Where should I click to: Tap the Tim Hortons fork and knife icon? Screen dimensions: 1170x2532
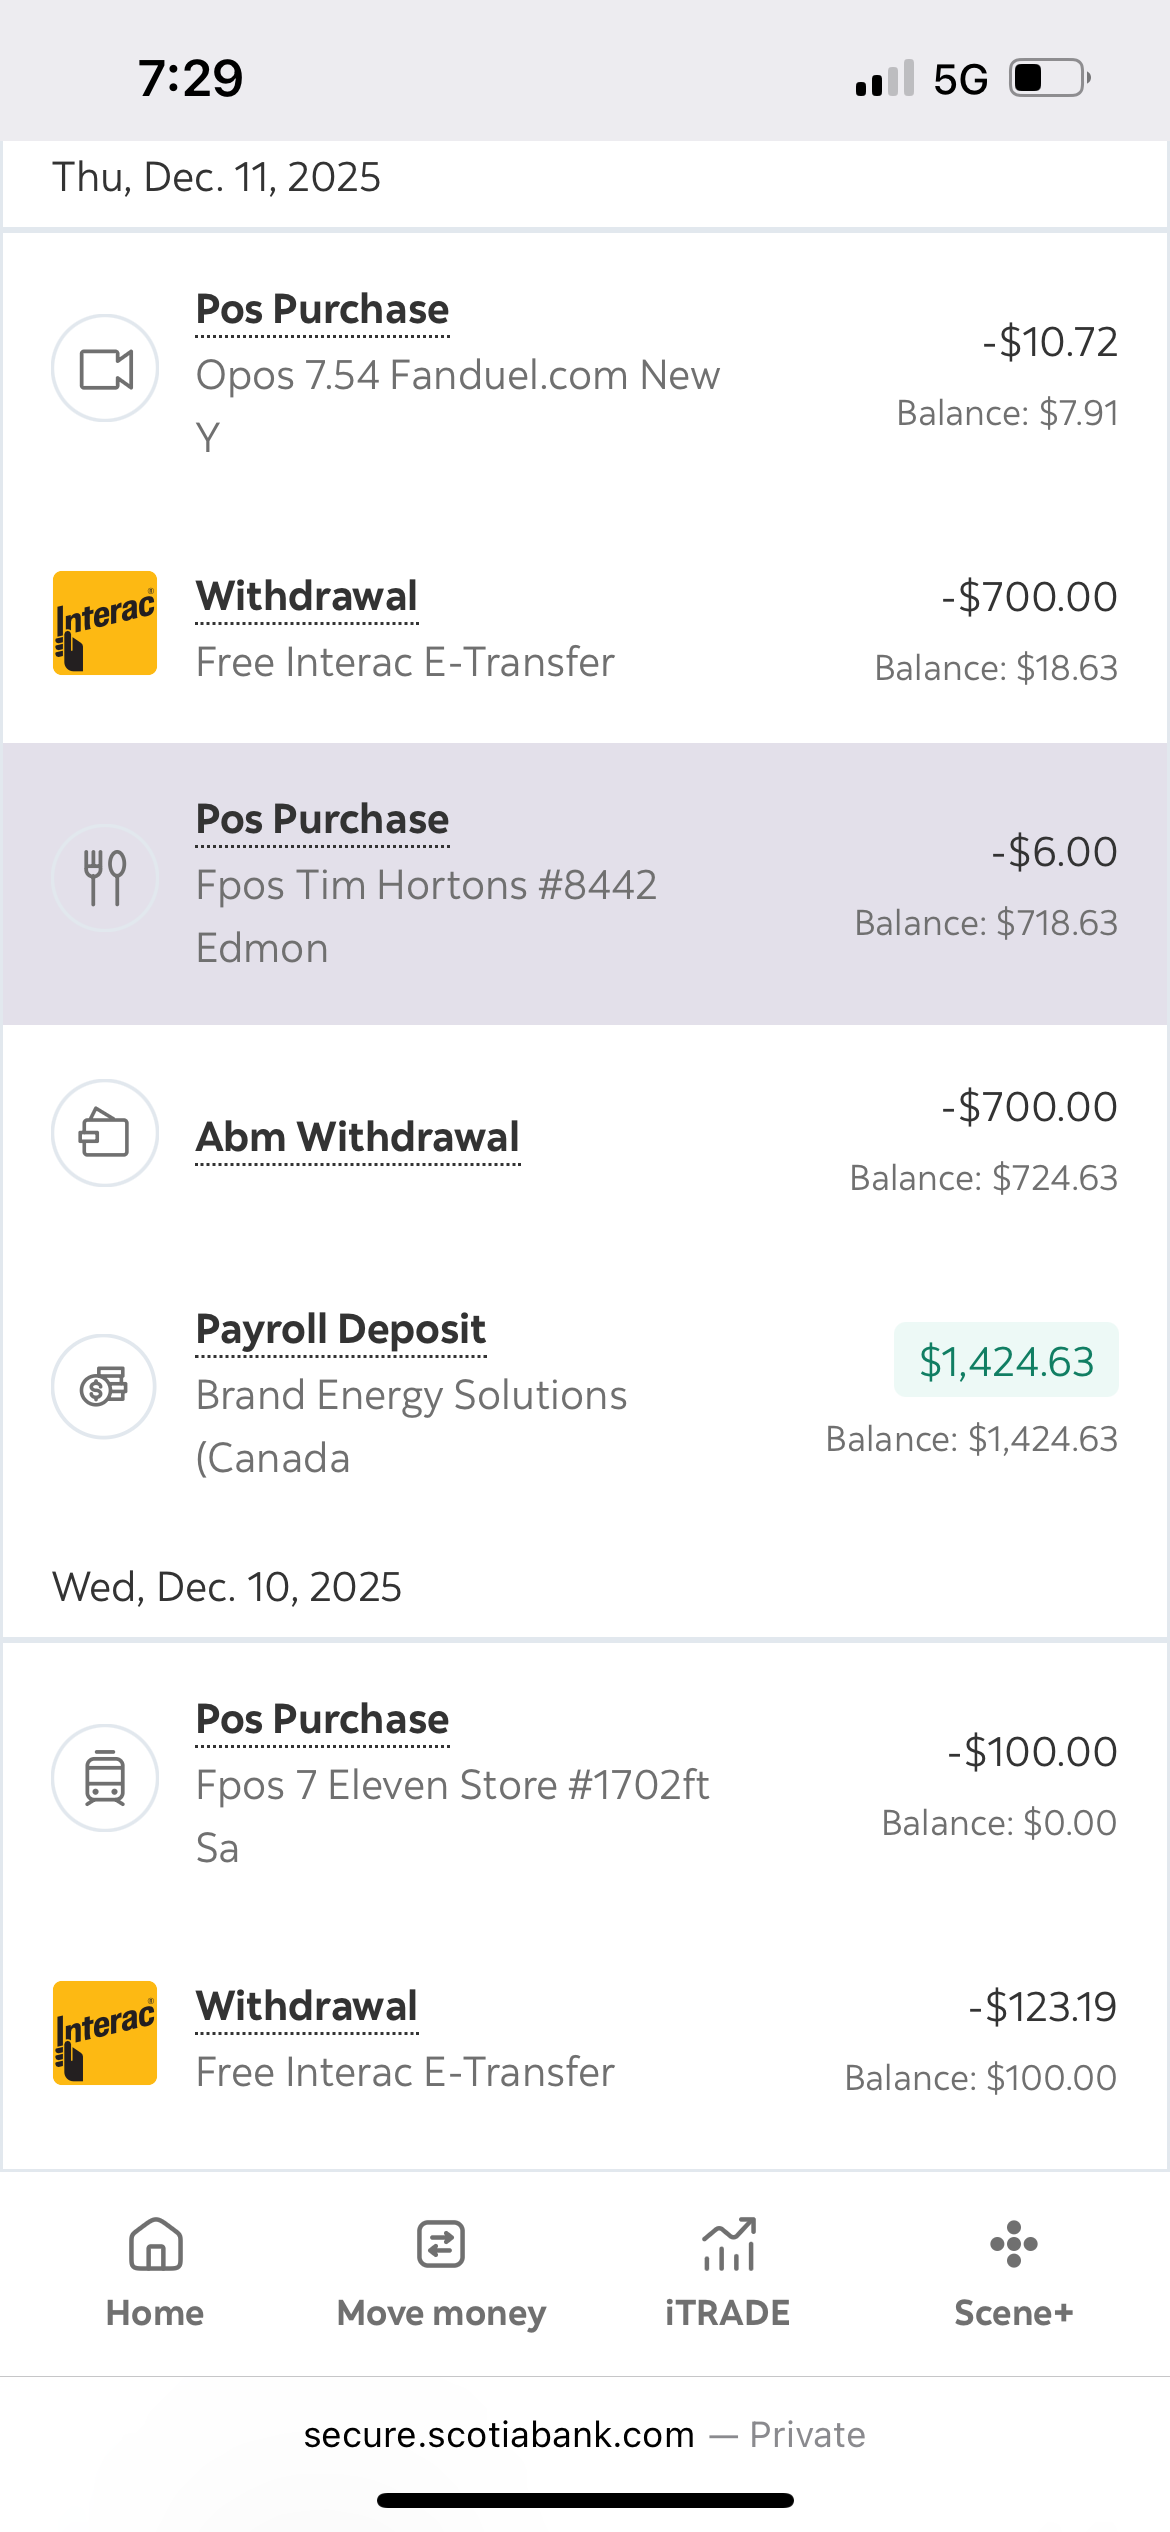pyautogui.click(x=105, y=878)
